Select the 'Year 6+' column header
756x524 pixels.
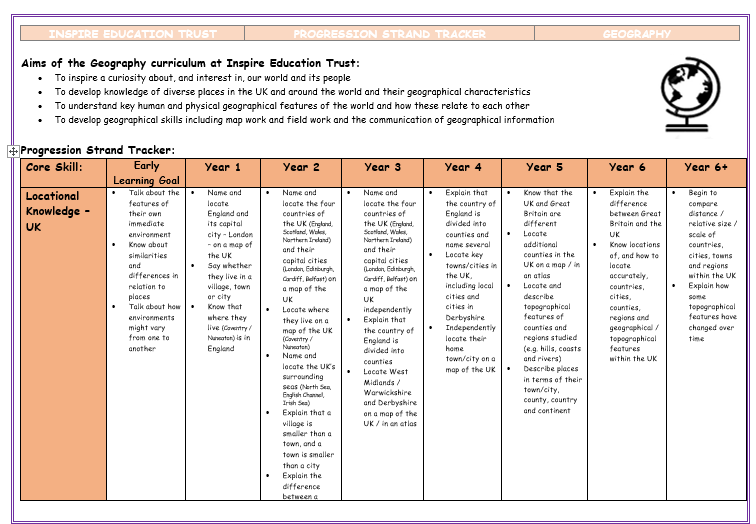pyautogui.click(x=706, y=168)
